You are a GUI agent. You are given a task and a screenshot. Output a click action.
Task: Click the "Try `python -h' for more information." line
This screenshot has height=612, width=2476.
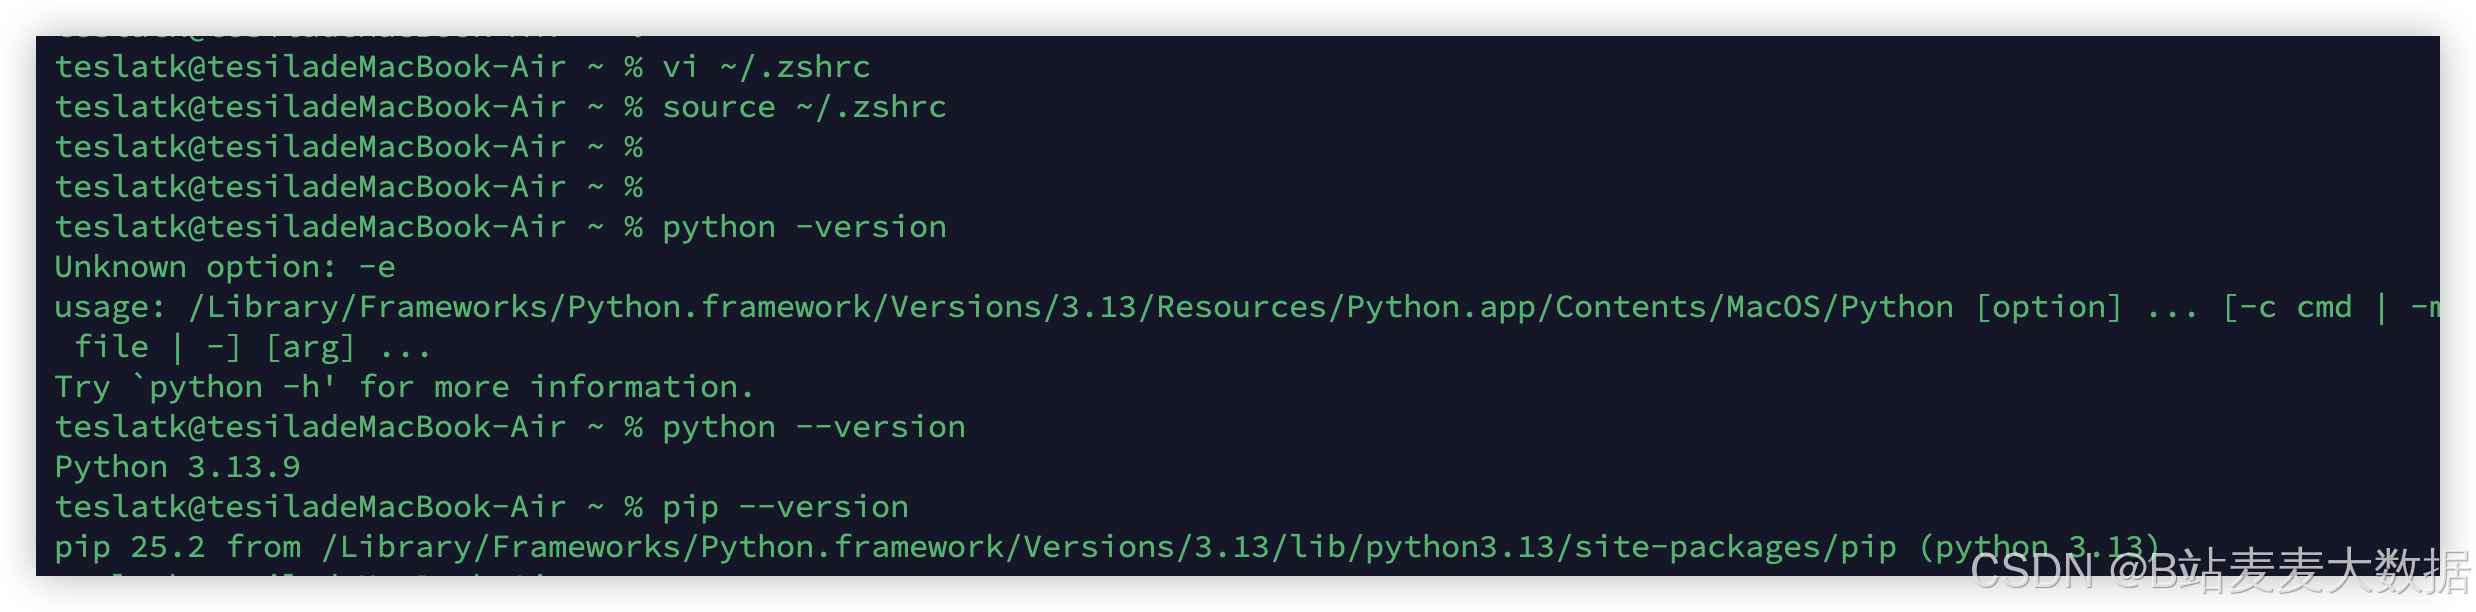coord(404,387)
